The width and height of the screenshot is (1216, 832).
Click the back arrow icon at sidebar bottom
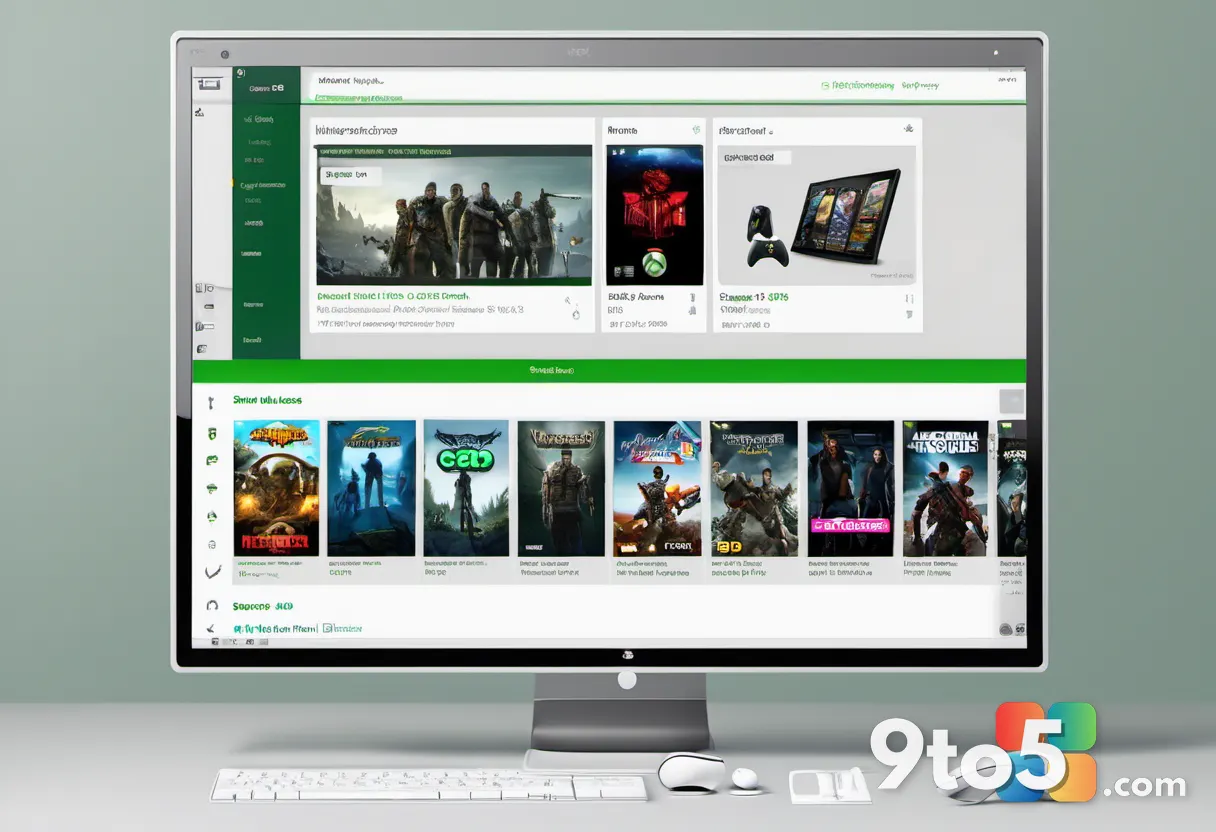point(211,630)
